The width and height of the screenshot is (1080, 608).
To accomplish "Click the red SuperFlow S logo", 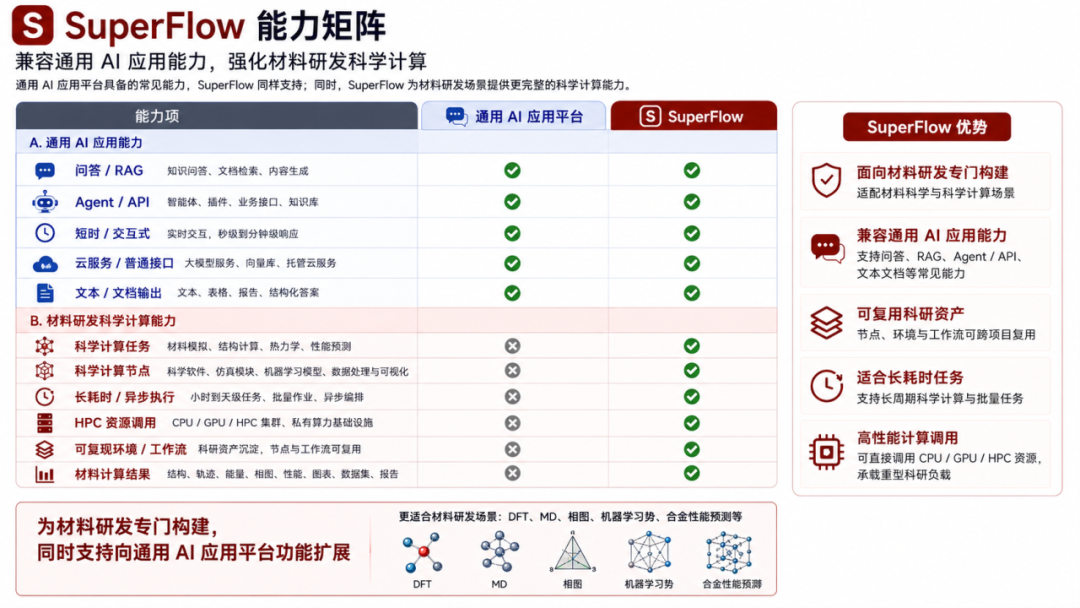I will click(x=32, y=25).
